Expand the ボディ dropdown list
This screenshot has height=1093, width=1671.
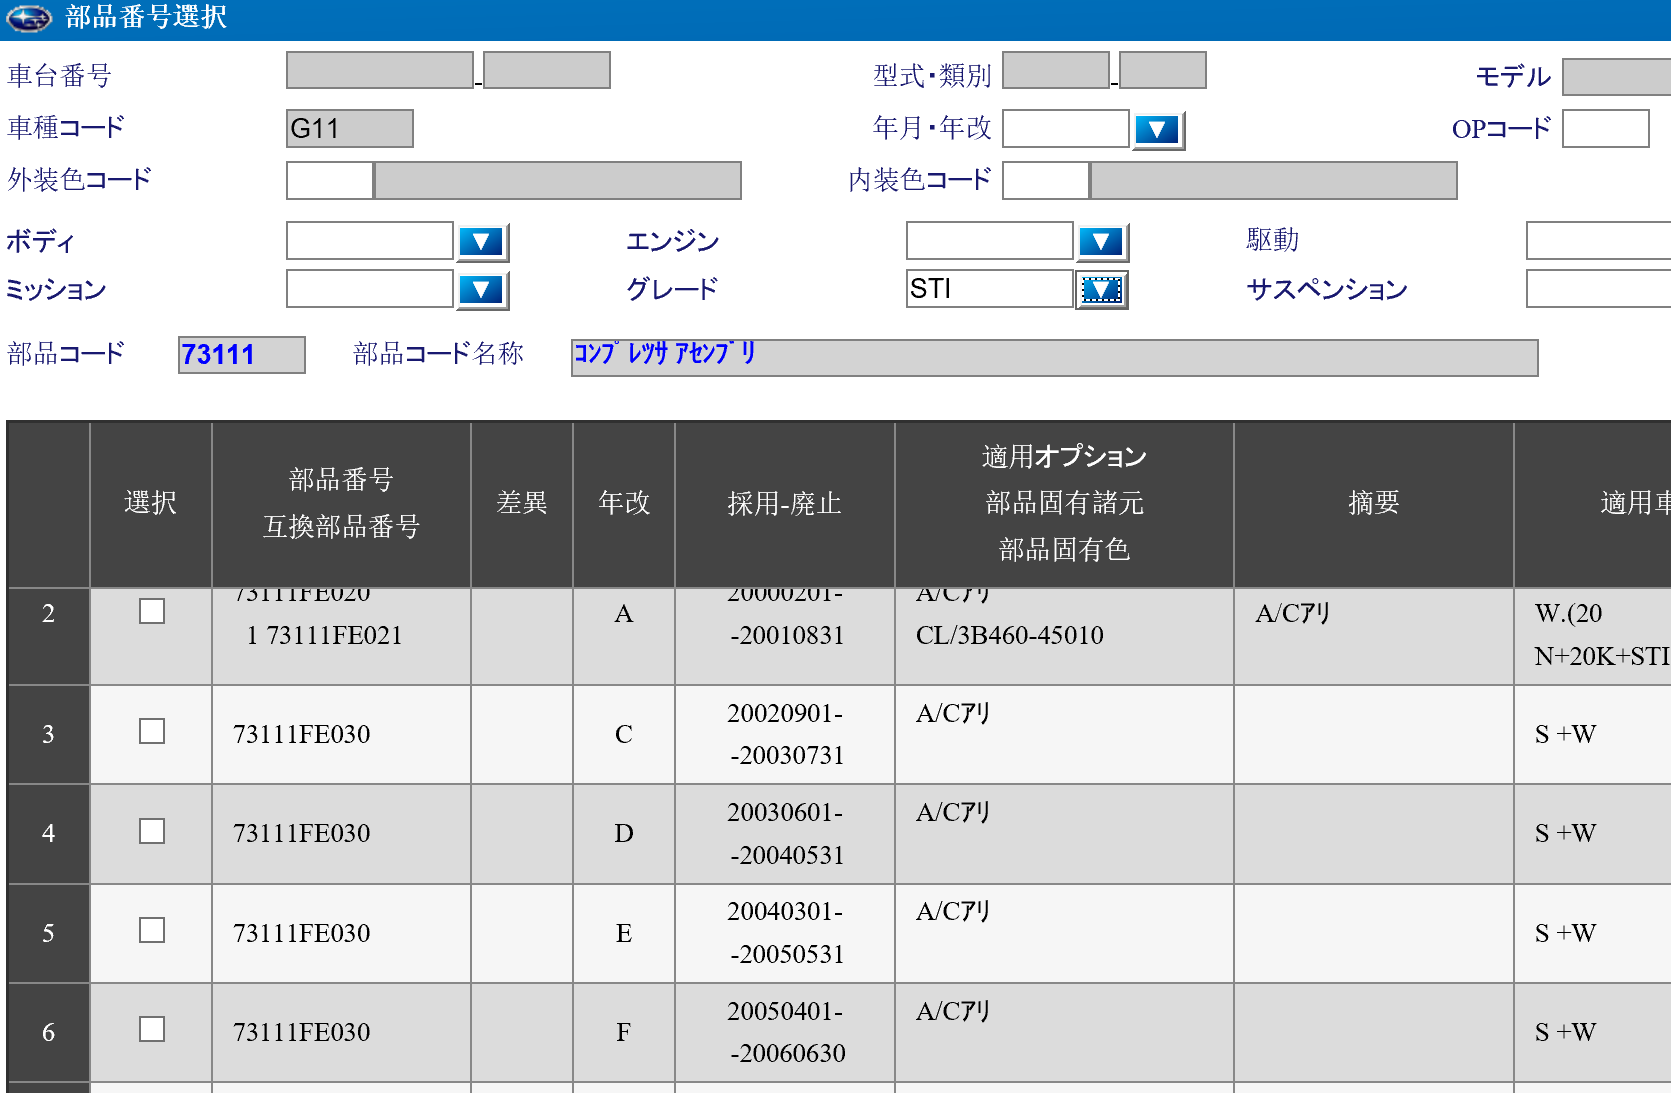point(482,242)
